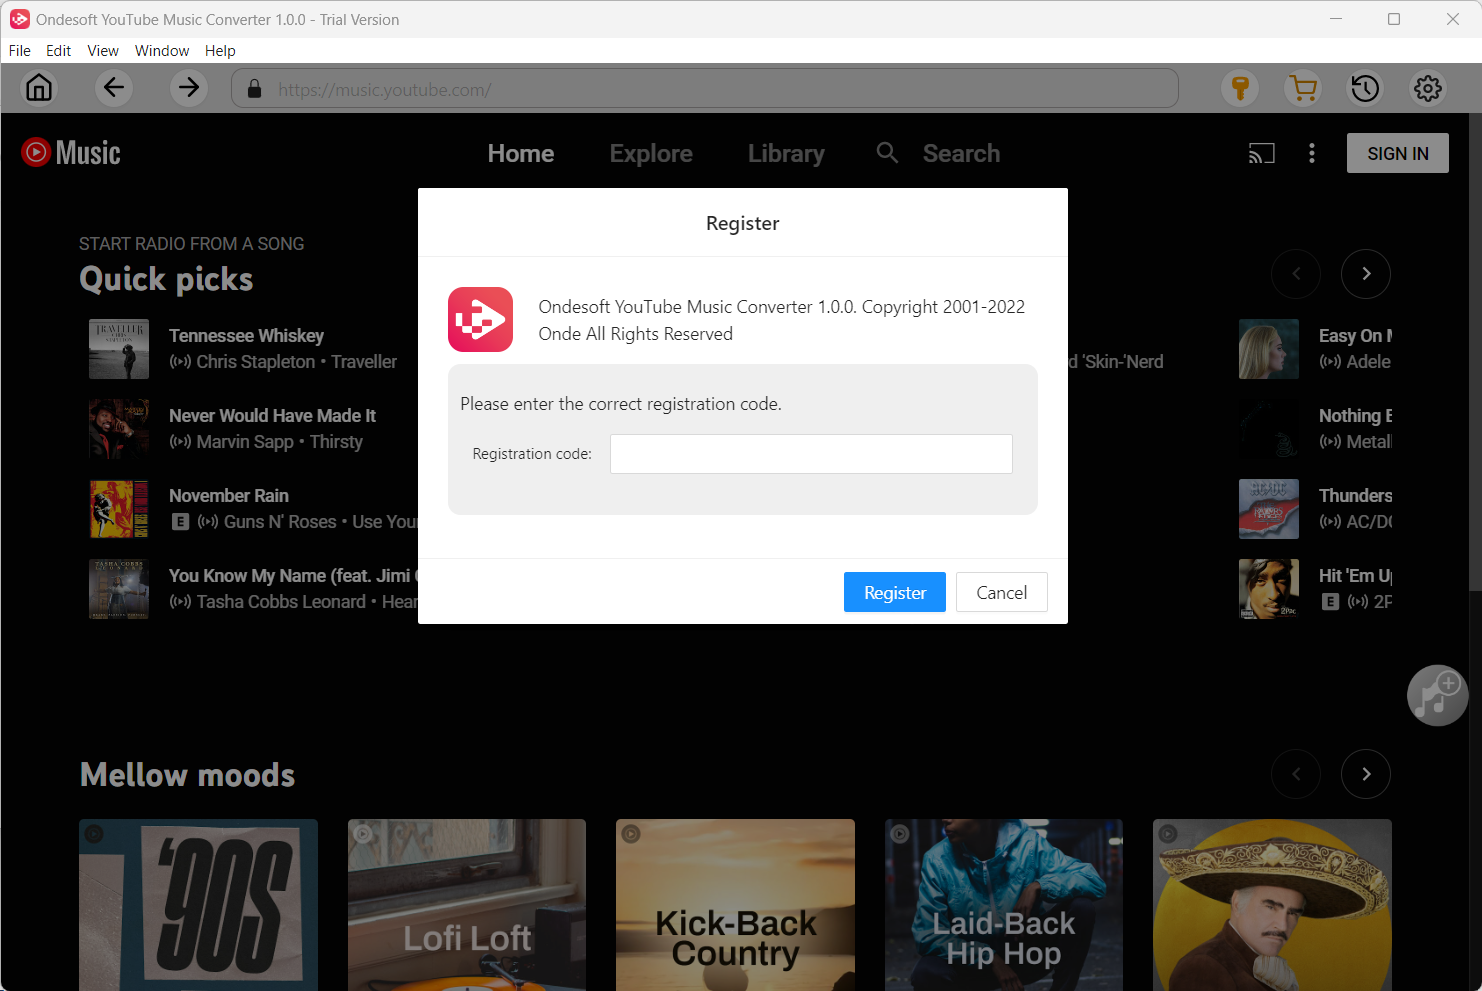Image resolution: width=1482 pixels, height=991 pixels.
Task: Open the Help menu
Action: (x=220, y=51)
